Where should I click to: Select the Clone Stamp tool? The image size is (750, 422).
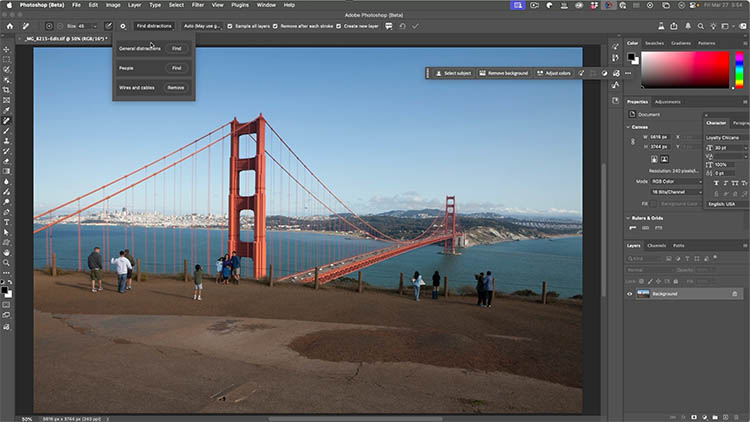click(6, 141)
